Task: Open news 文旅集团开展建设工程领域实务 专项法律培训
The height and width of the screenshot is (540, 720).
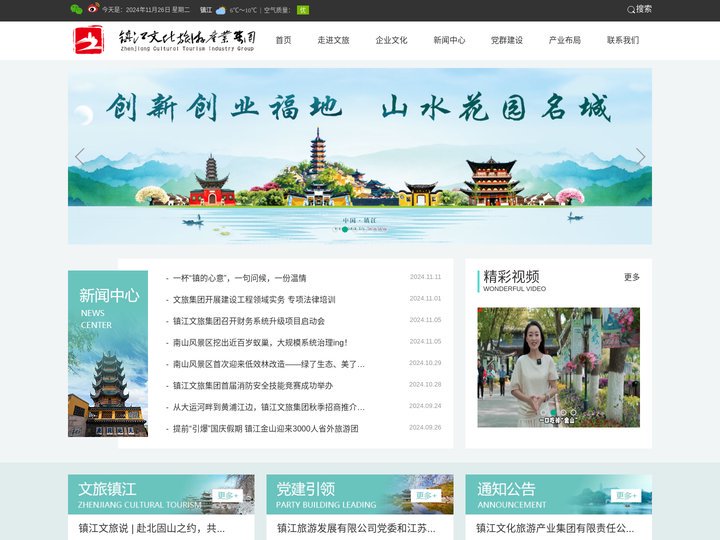Action: coord(254,299)
